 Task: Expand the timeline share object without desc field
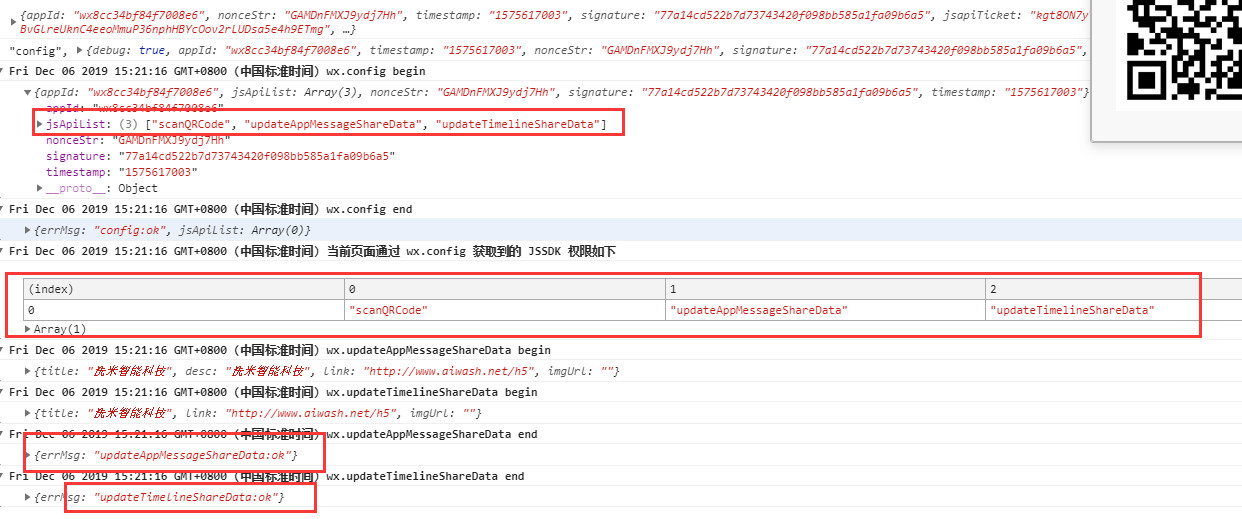28,413
